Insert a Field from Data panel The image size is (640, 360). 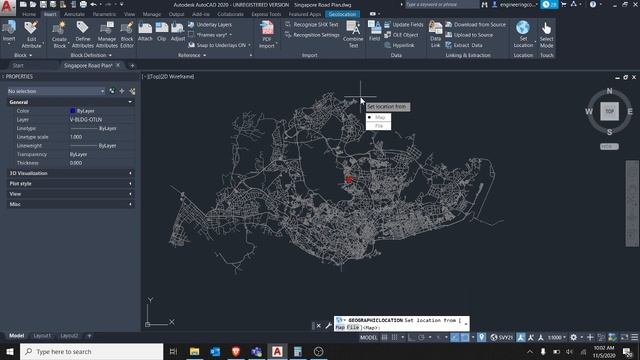[x=374, y=31]
